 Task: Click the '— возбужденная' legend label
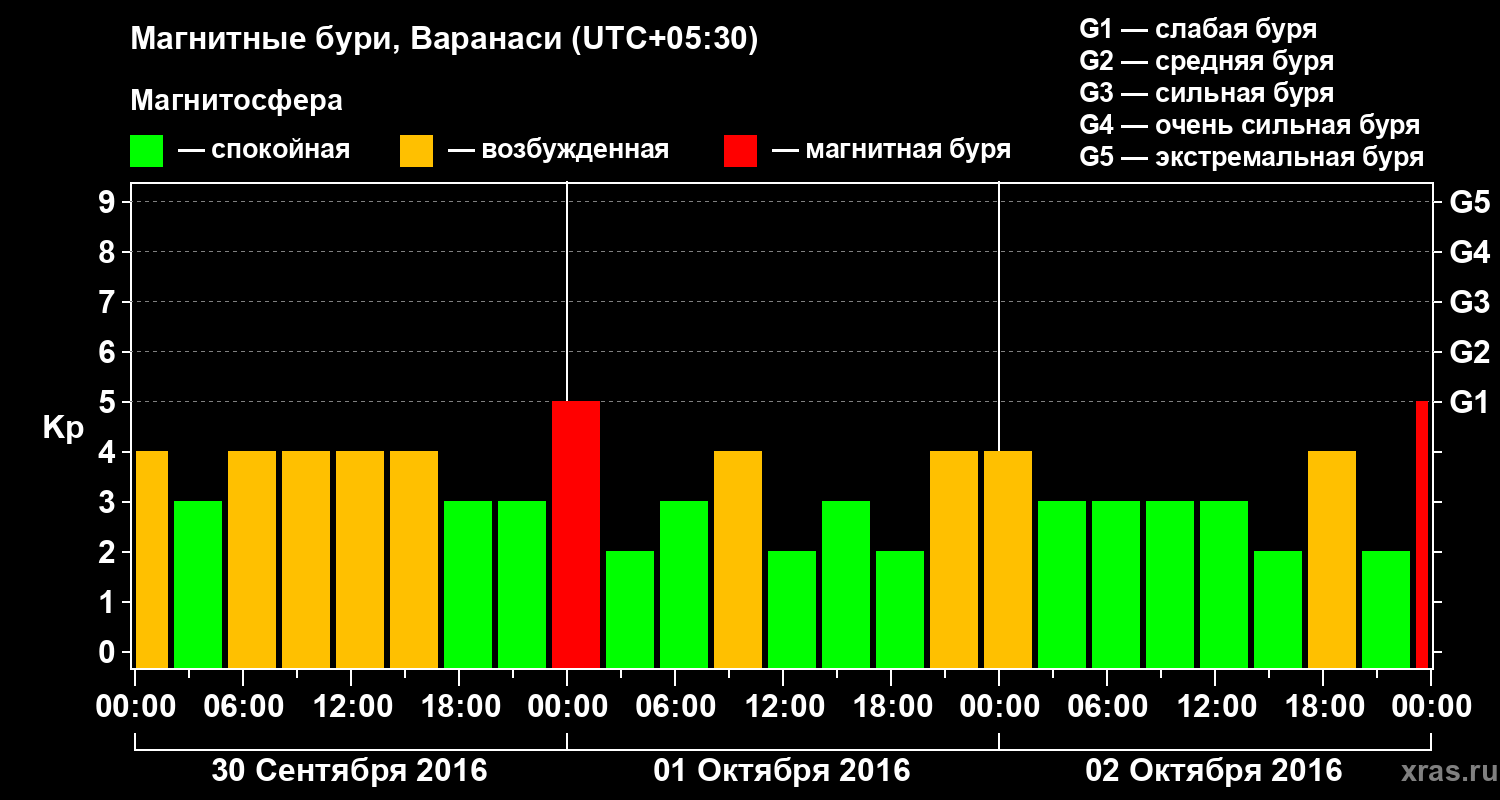[558, 150]
